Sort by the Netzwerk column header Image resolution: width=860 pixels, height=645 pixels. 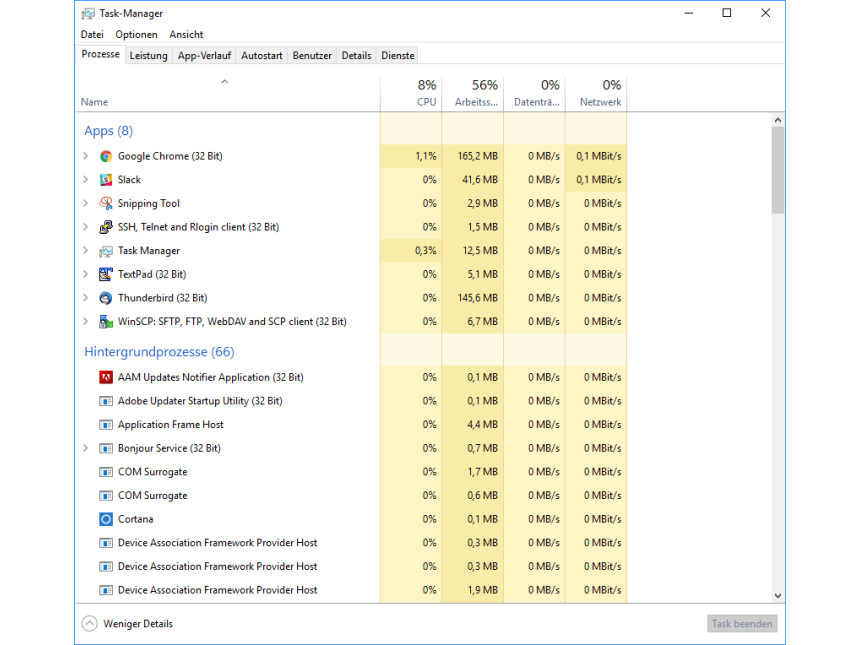[x=596, y=94]
